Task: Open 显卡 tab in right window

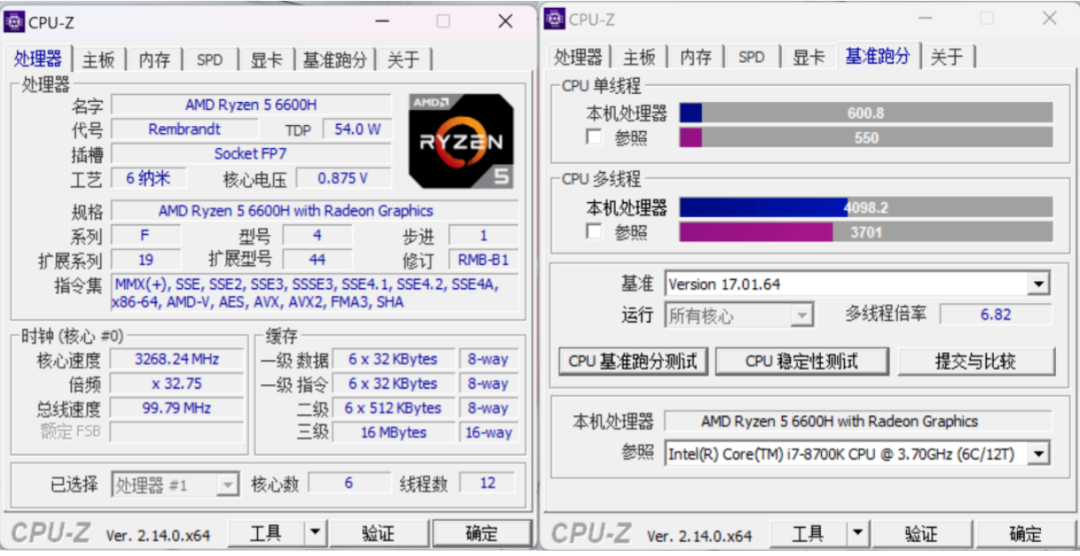Action: tap(808, 57)
